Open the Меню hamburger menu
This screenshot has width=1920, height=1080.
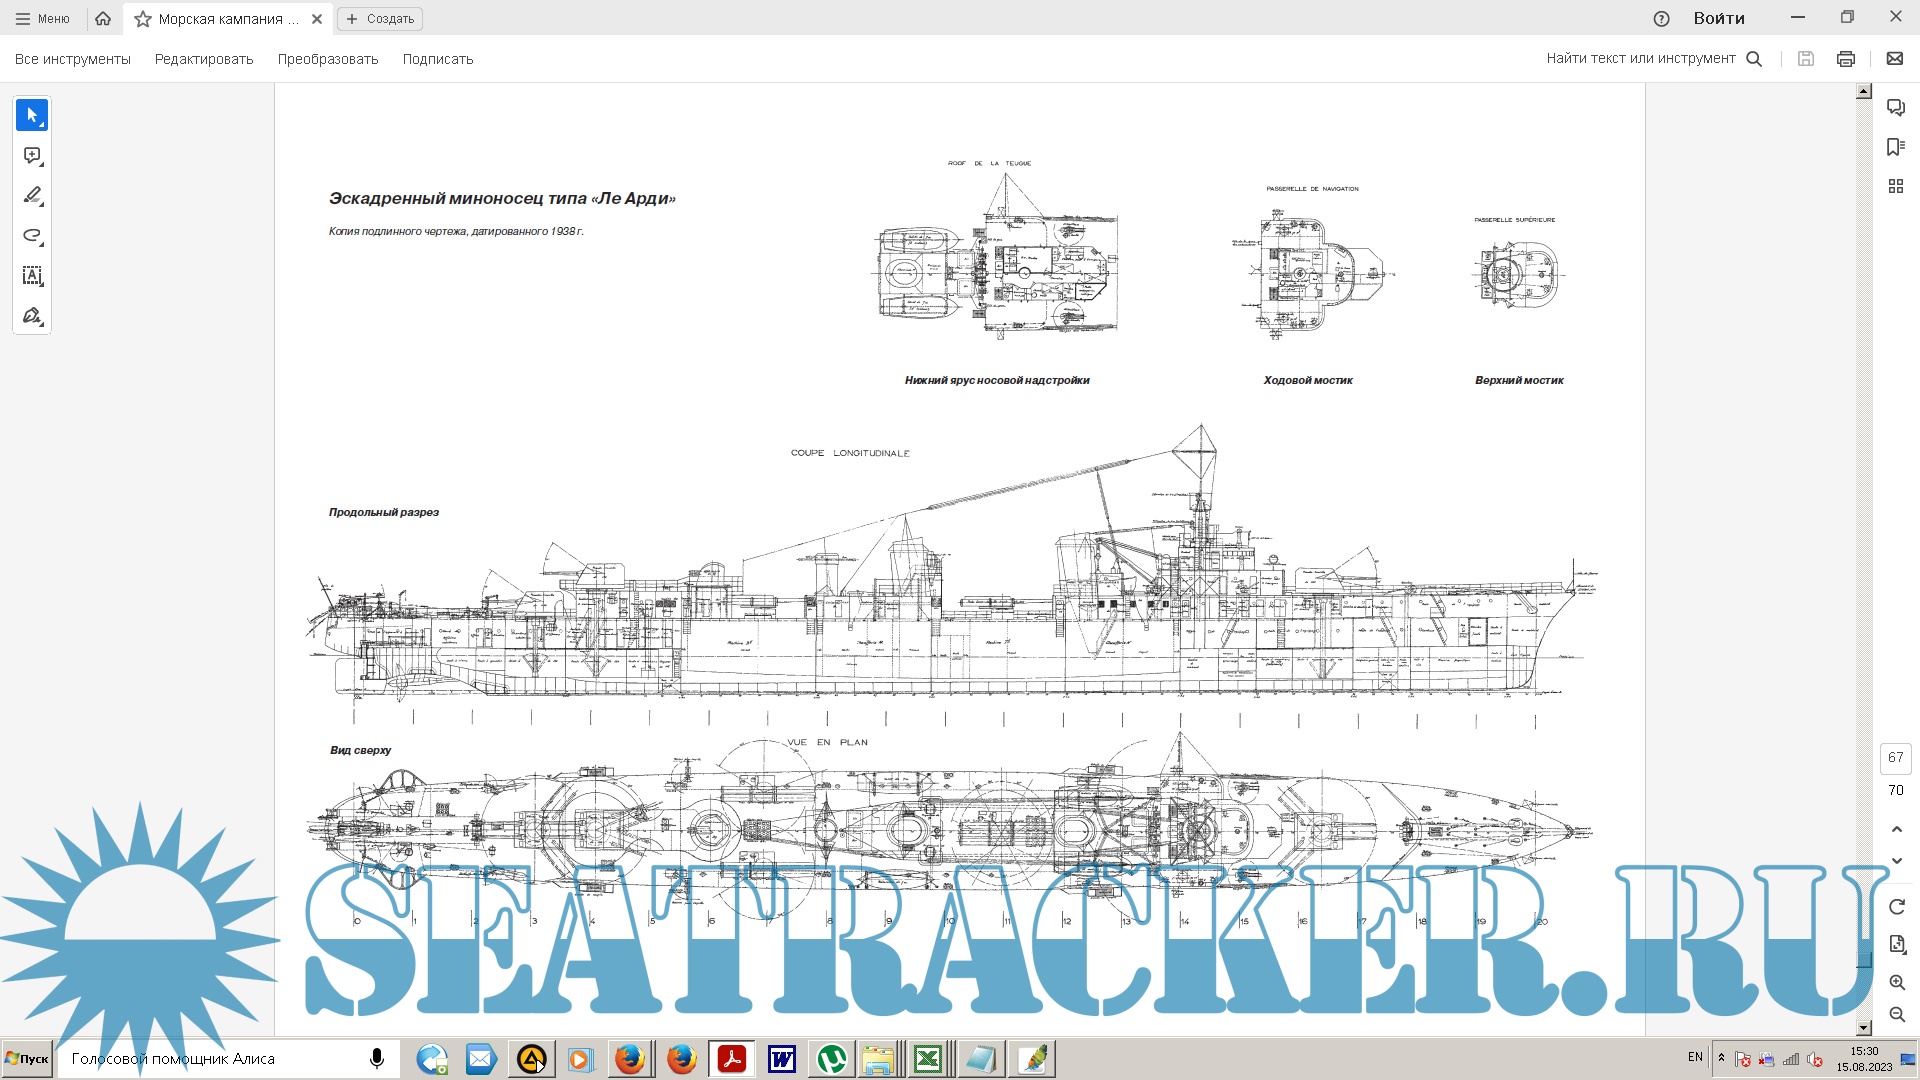(42, 19)
